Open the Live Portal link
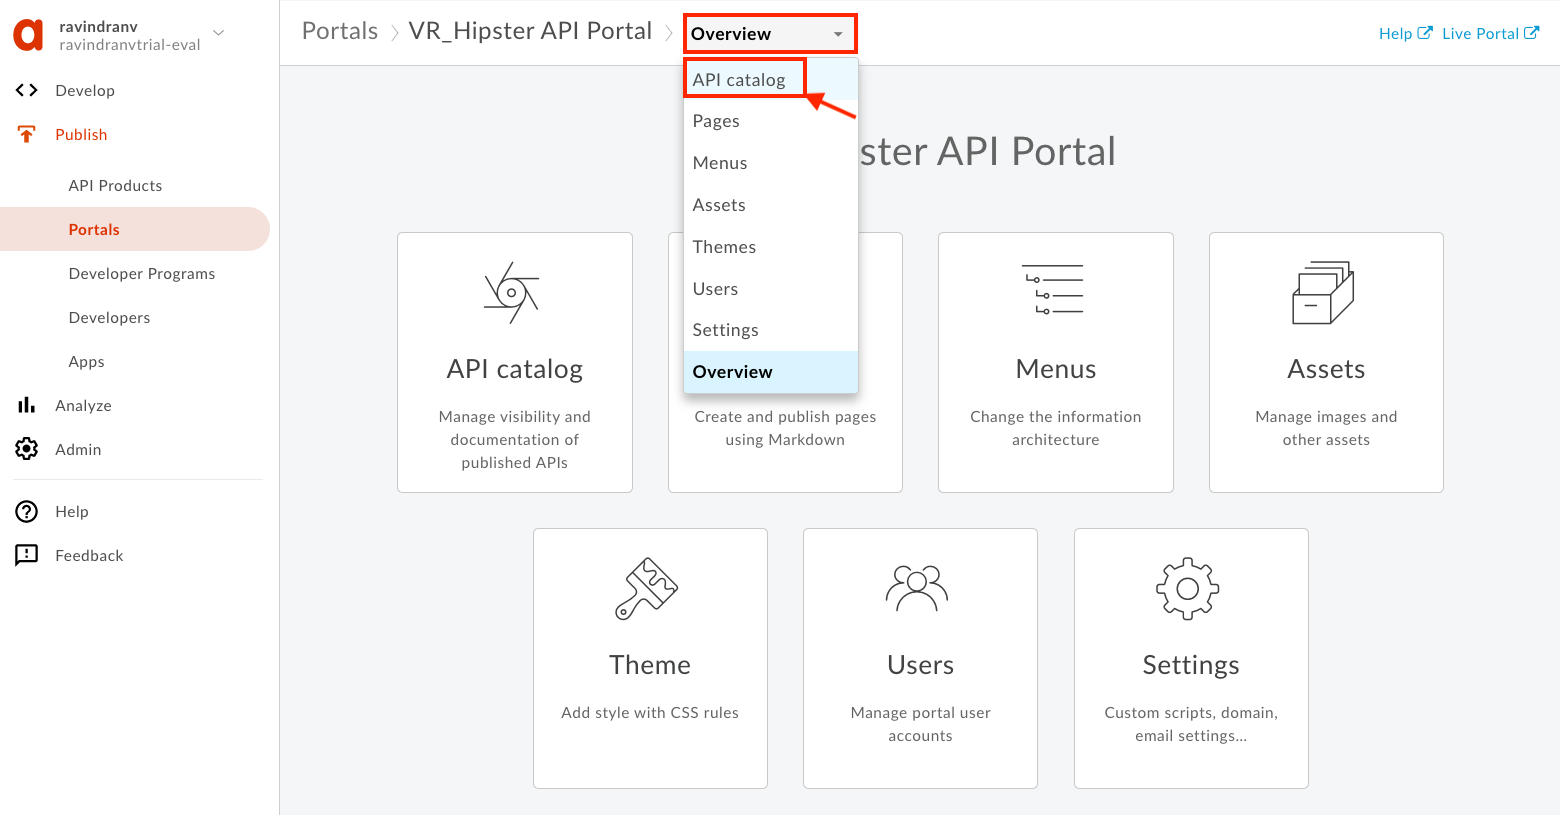 1480,33
